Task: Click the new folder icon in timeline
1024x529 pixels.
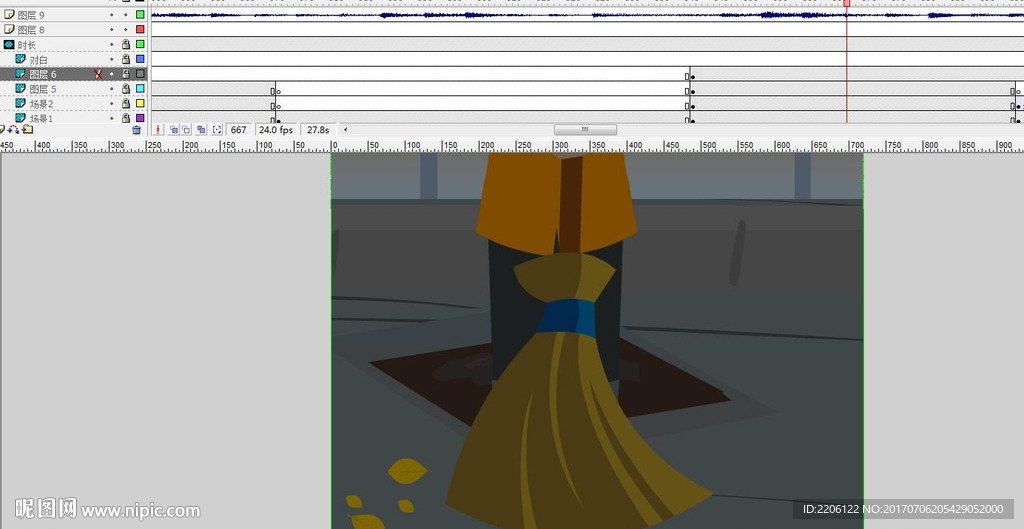Action: (x=27, y=130)
